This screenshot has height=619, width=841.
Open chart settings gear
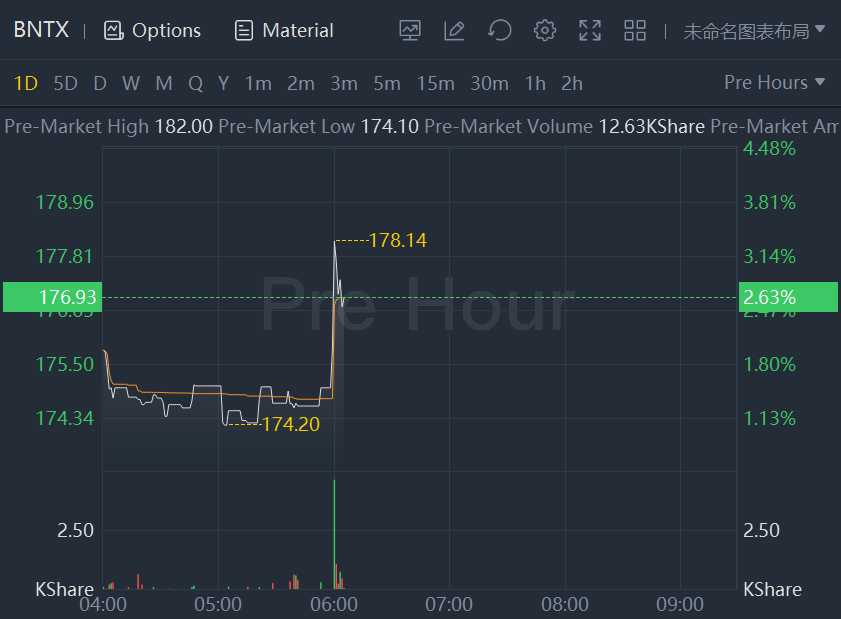[545, 30]
